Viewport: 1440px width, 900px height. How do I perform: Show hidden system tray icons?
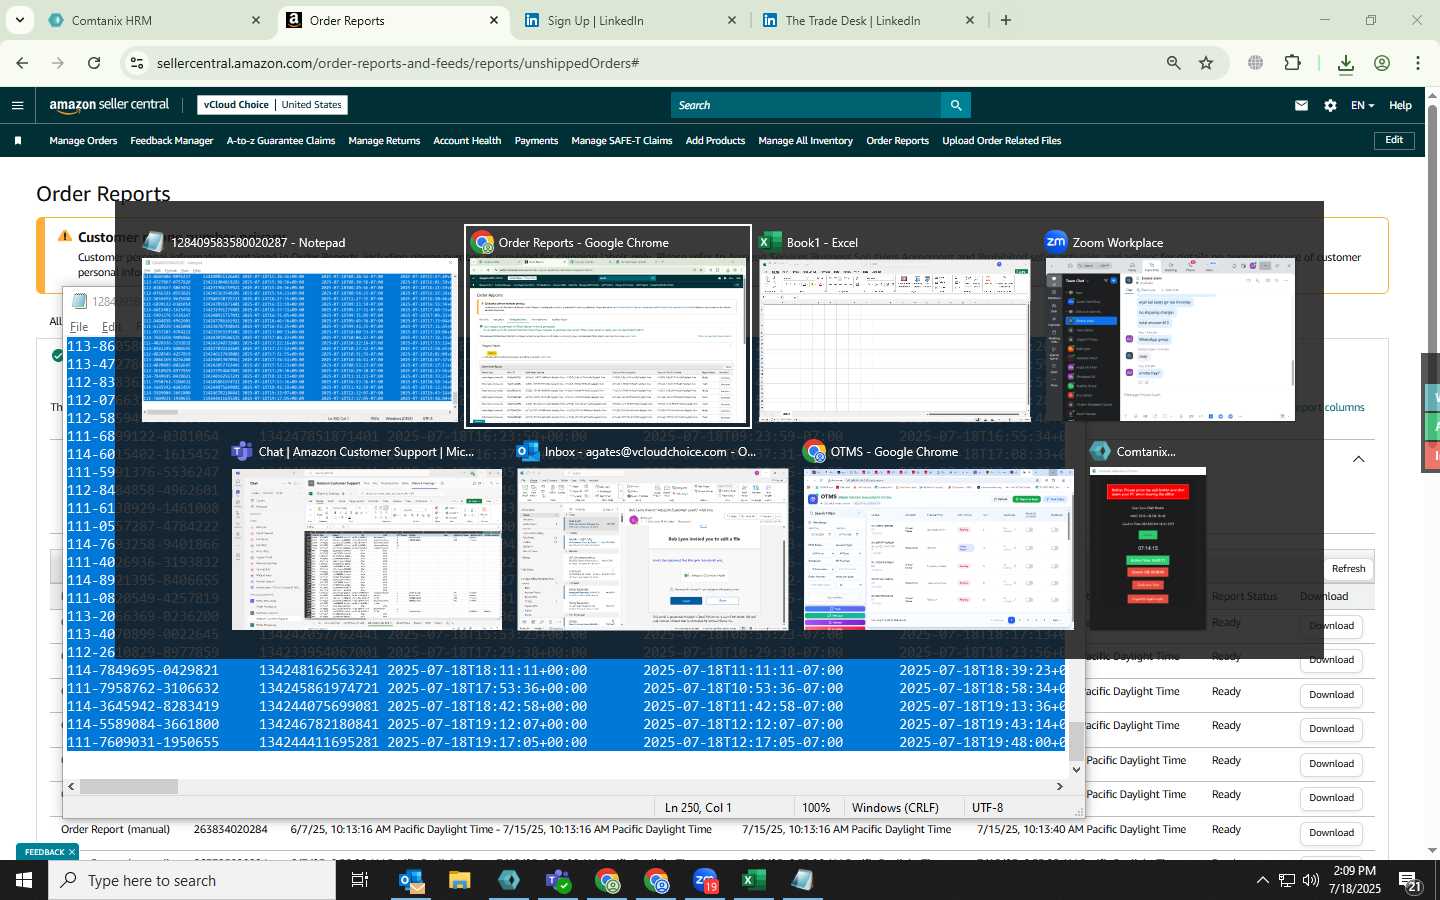pos(1262,880)
